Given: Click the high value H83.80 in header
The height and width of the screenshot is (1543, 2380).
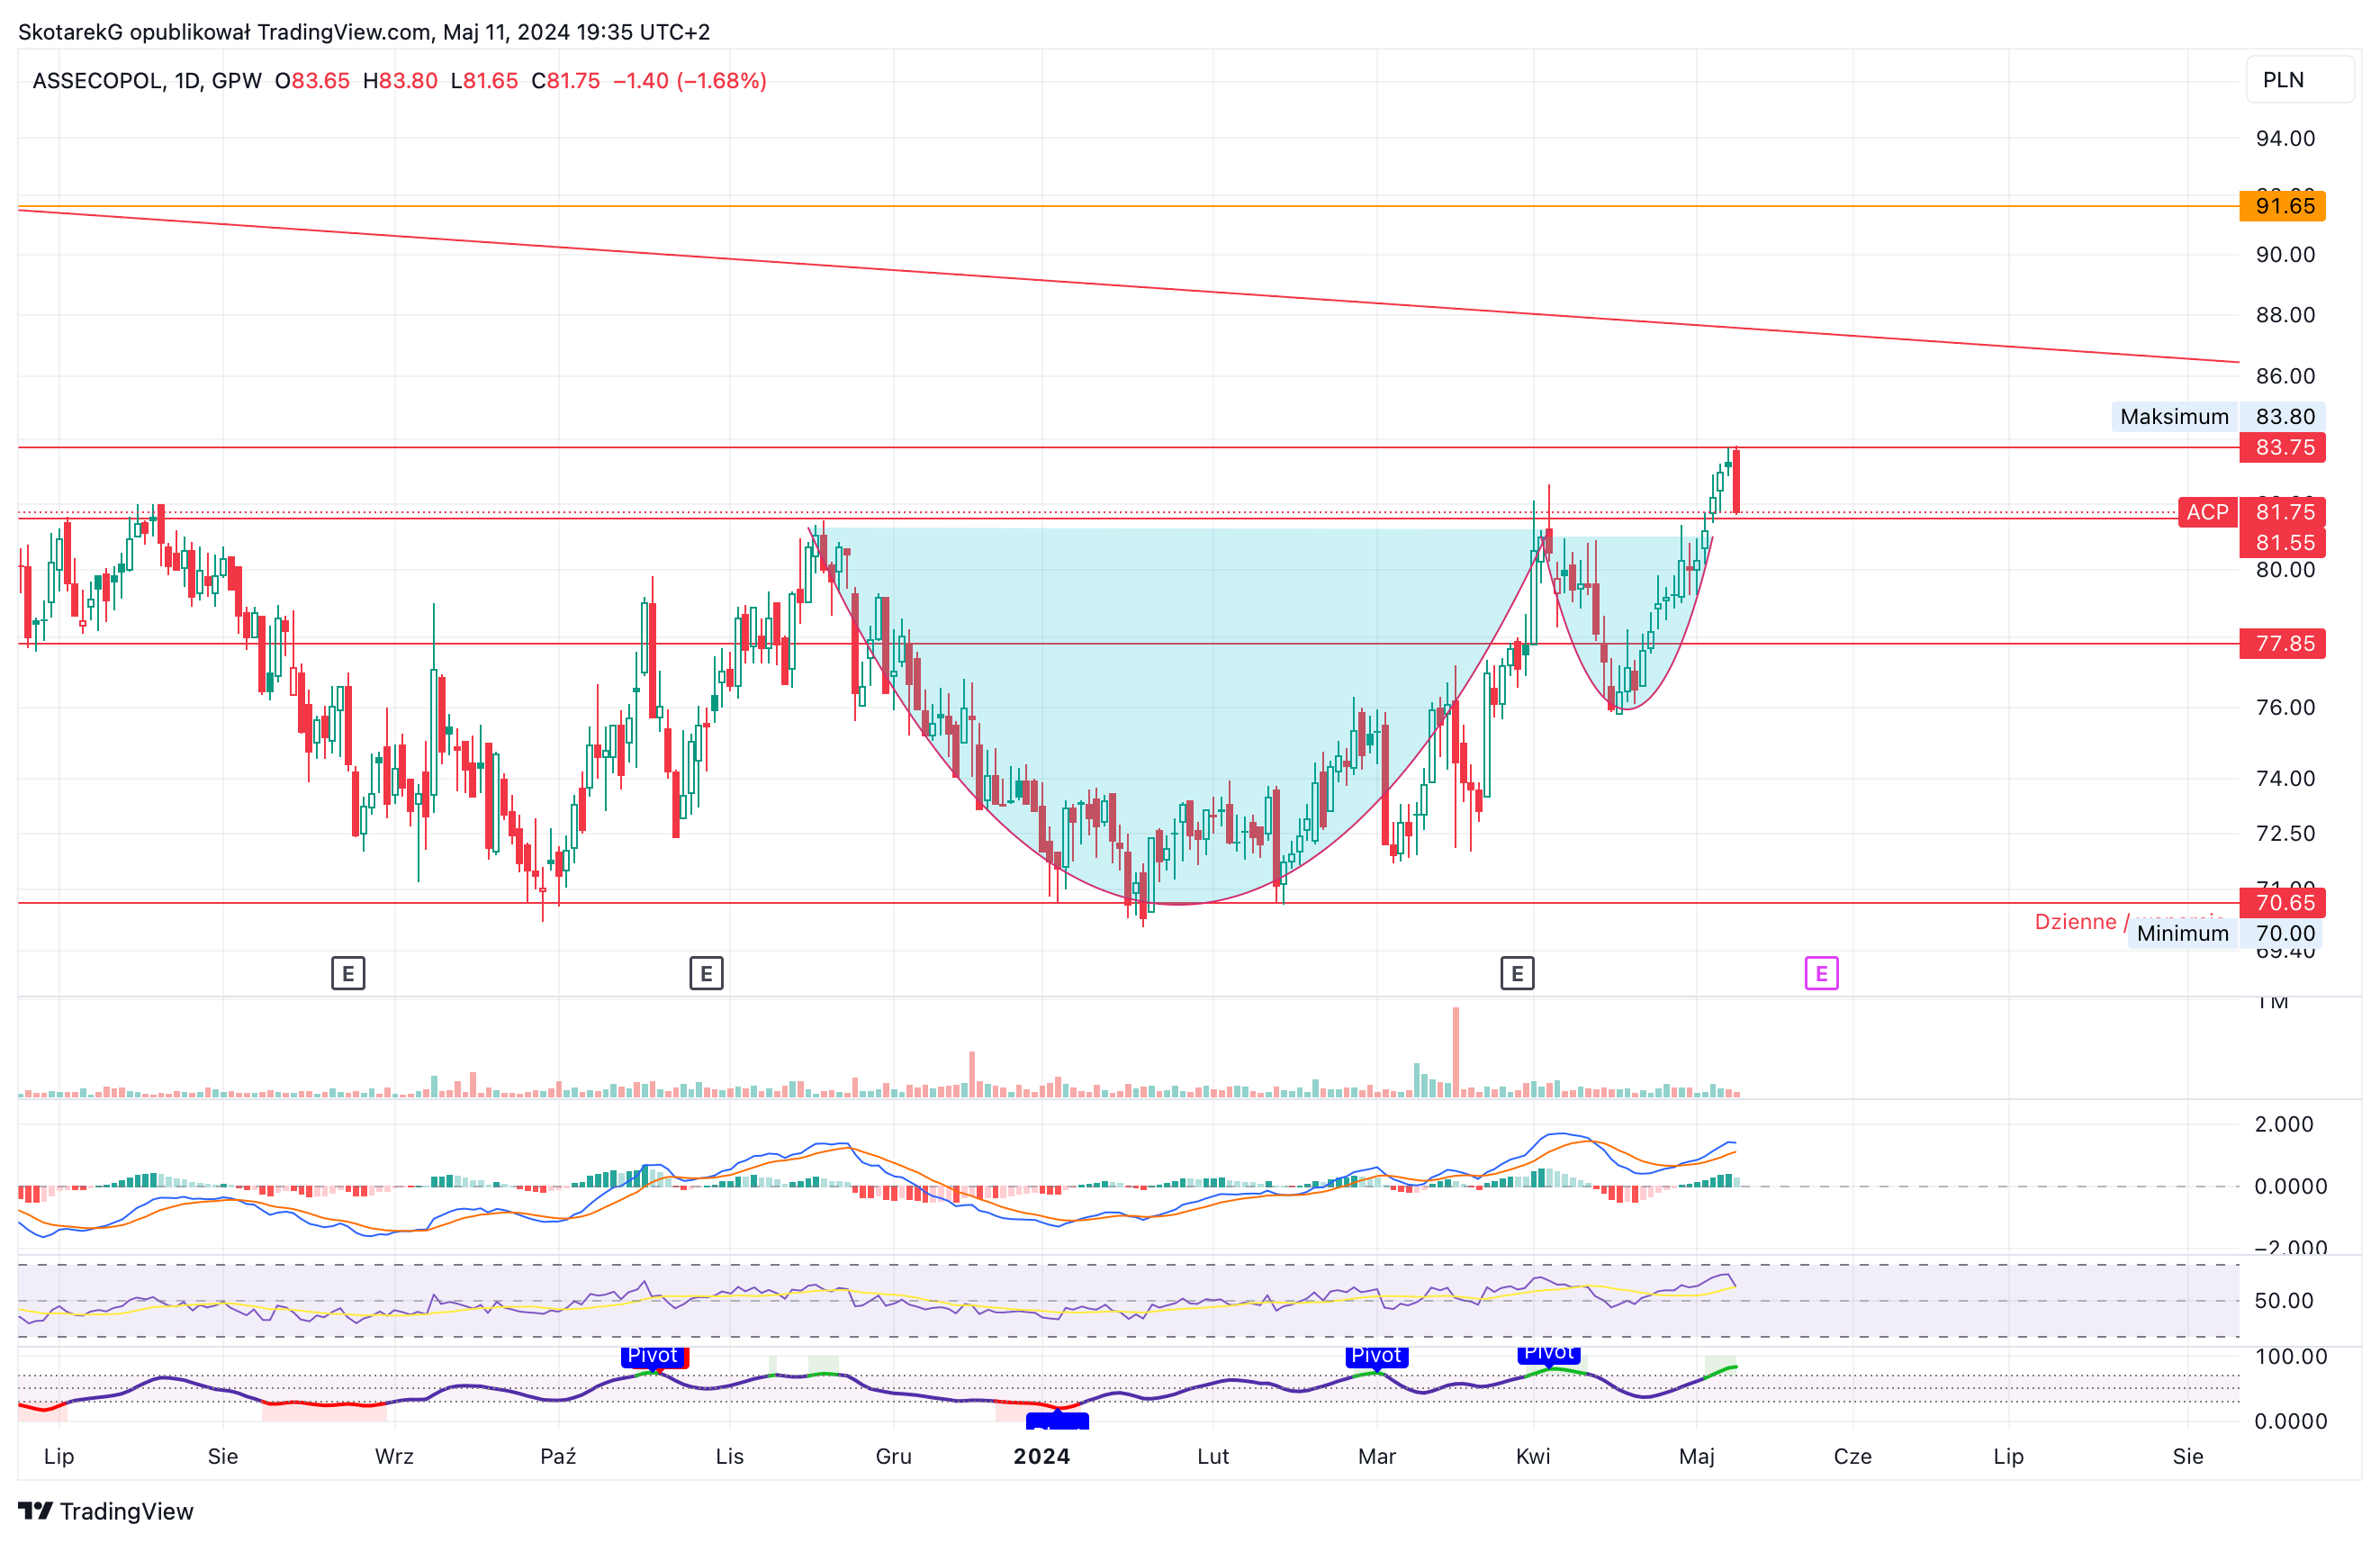Looking at the screenshot, I should point(400,81).
